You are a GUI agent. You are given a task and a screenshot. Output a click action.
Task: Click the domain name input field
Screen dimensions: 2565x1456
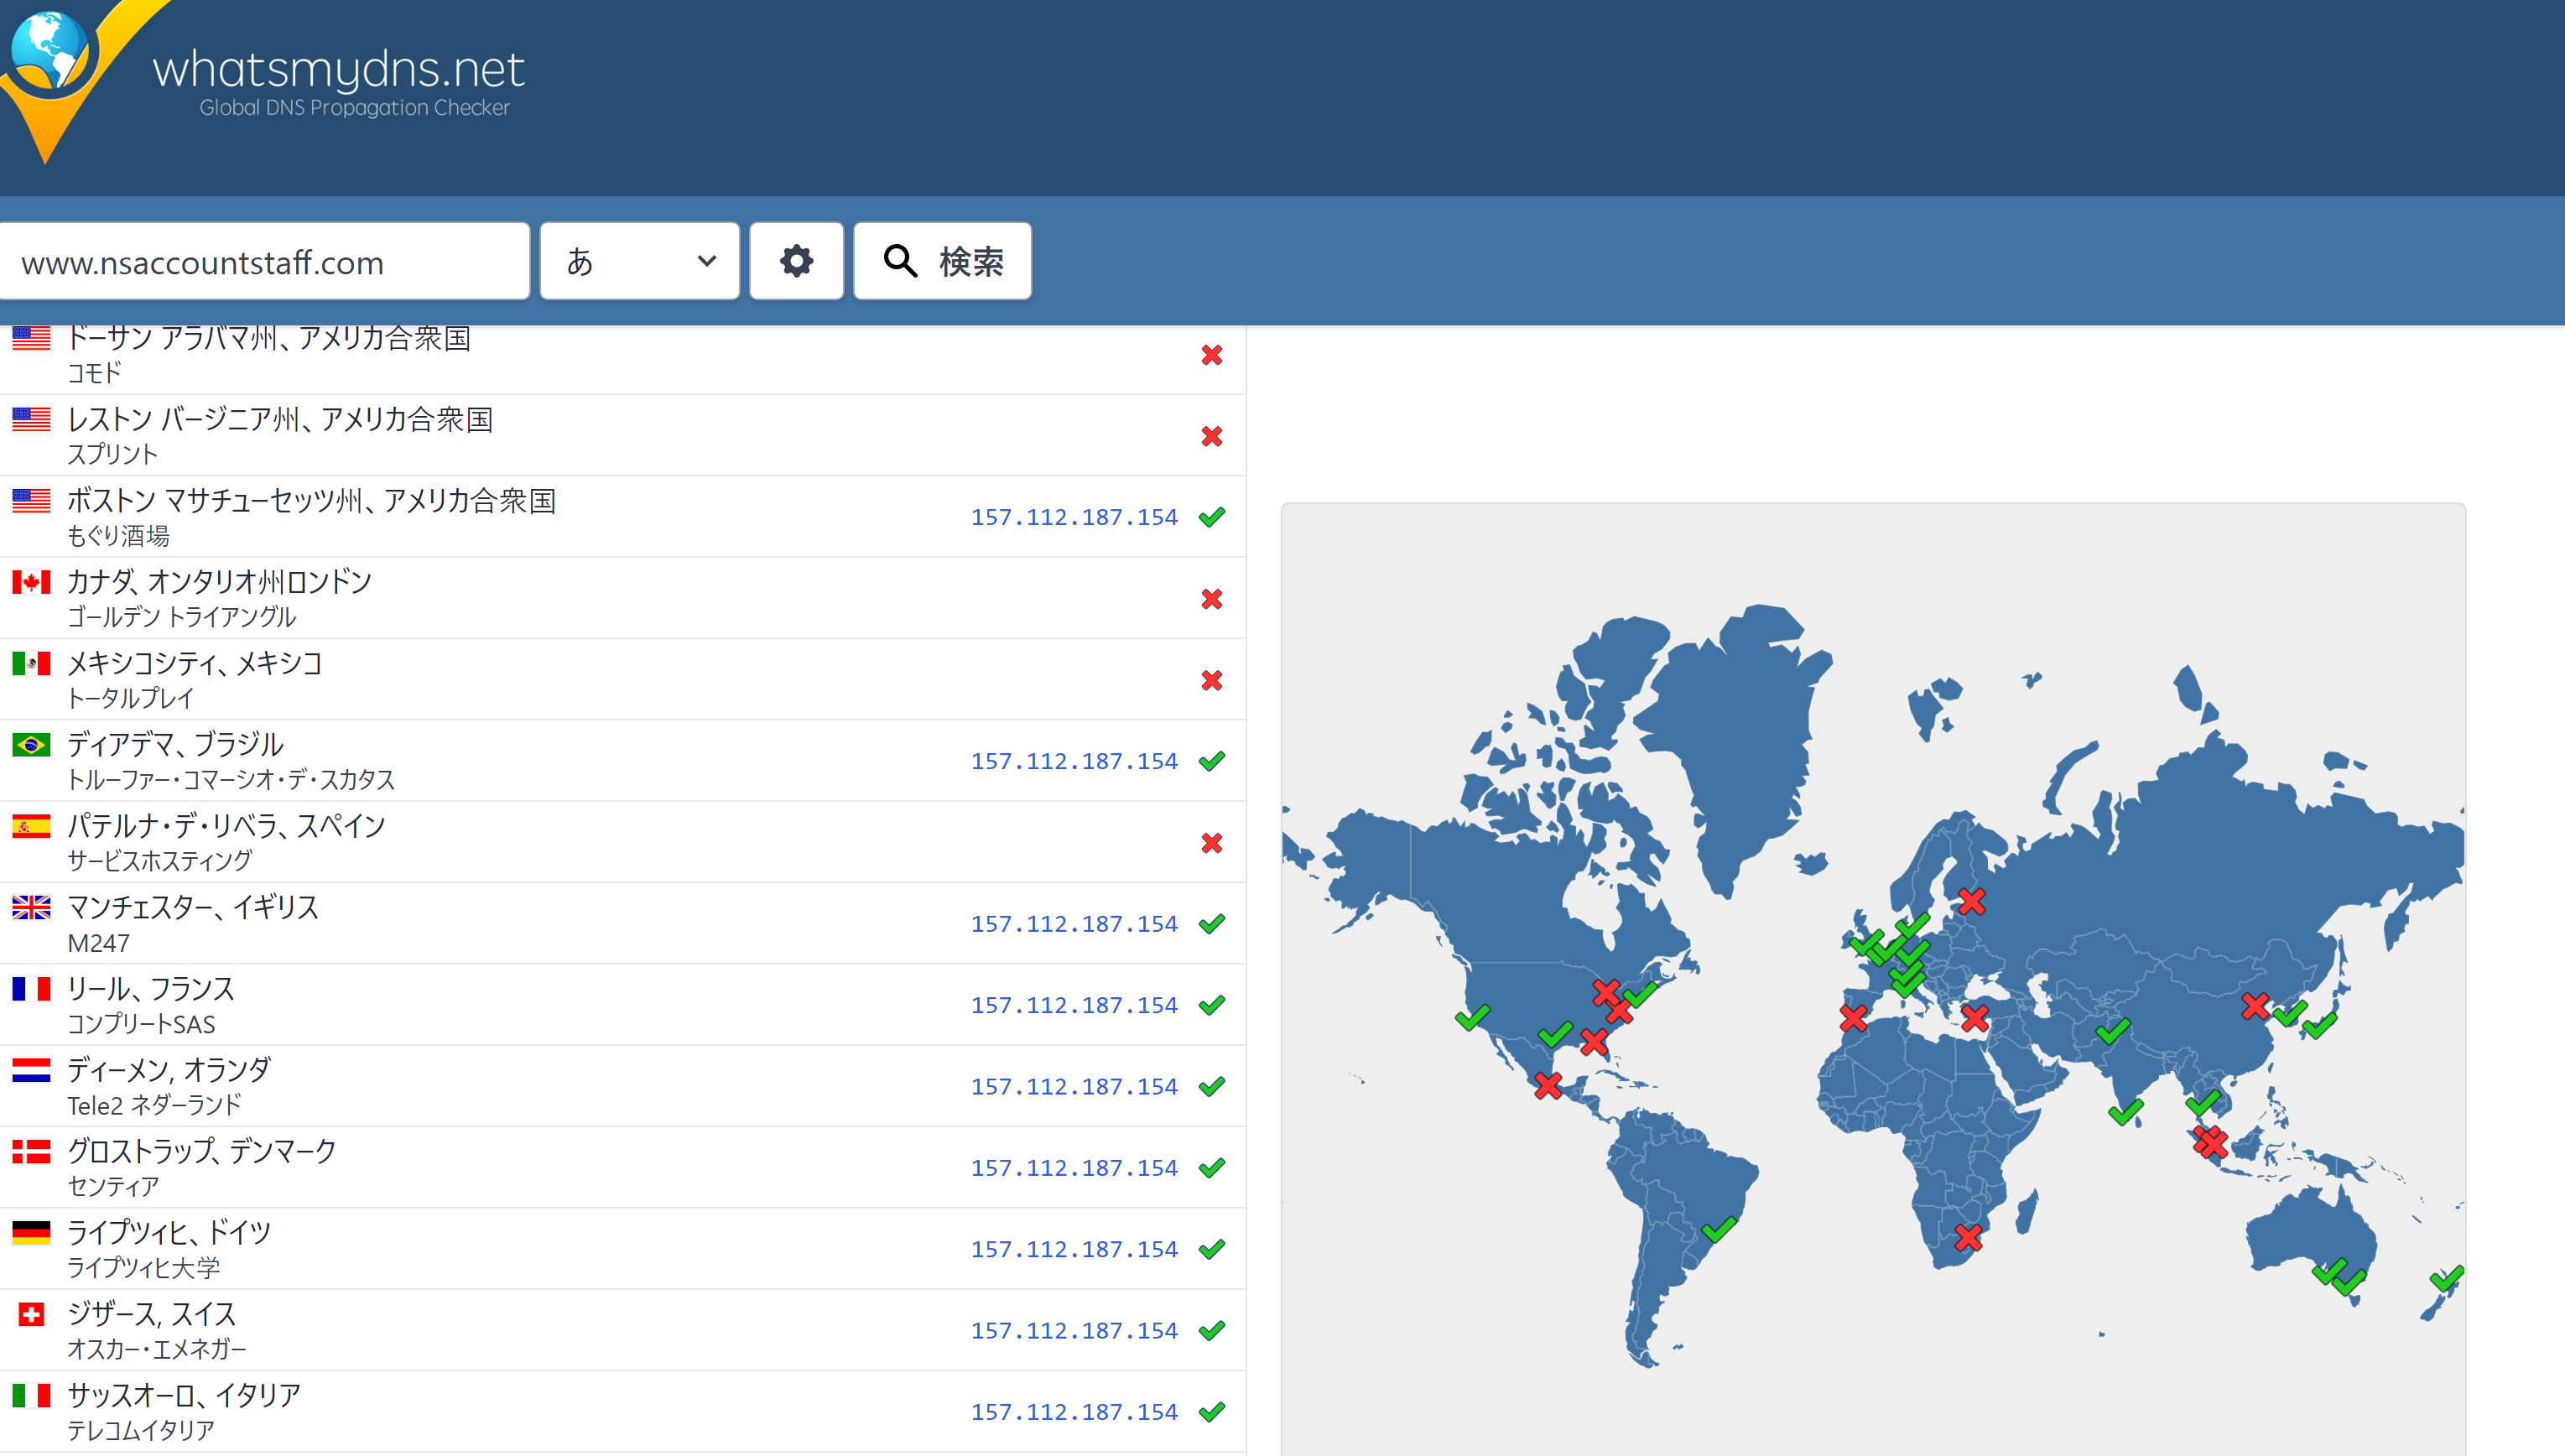click(264, 262)
